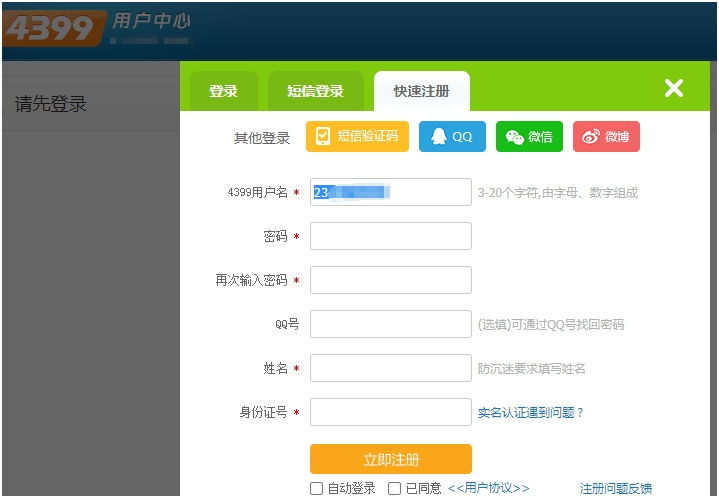Open the 短信登录 tab
Screen dimensions: 719x498
(315, 91)
